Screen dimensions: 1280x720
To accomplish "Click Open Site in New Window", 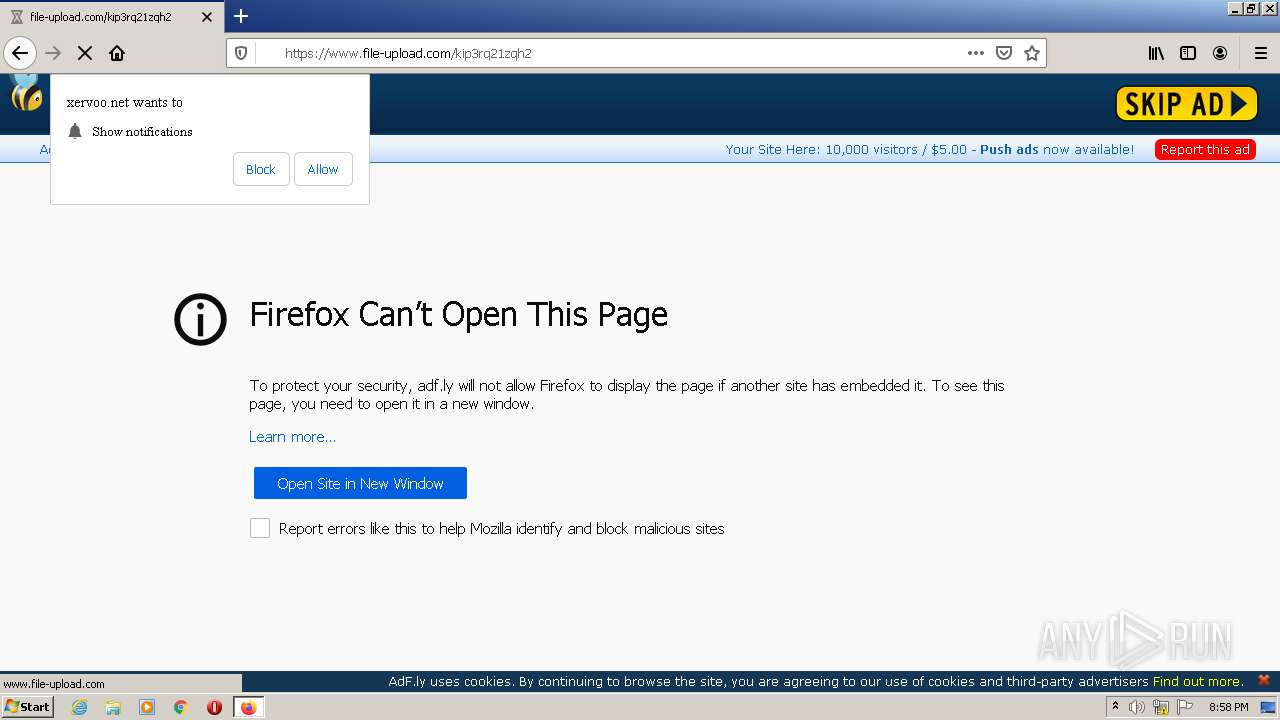I will (360, 483).
